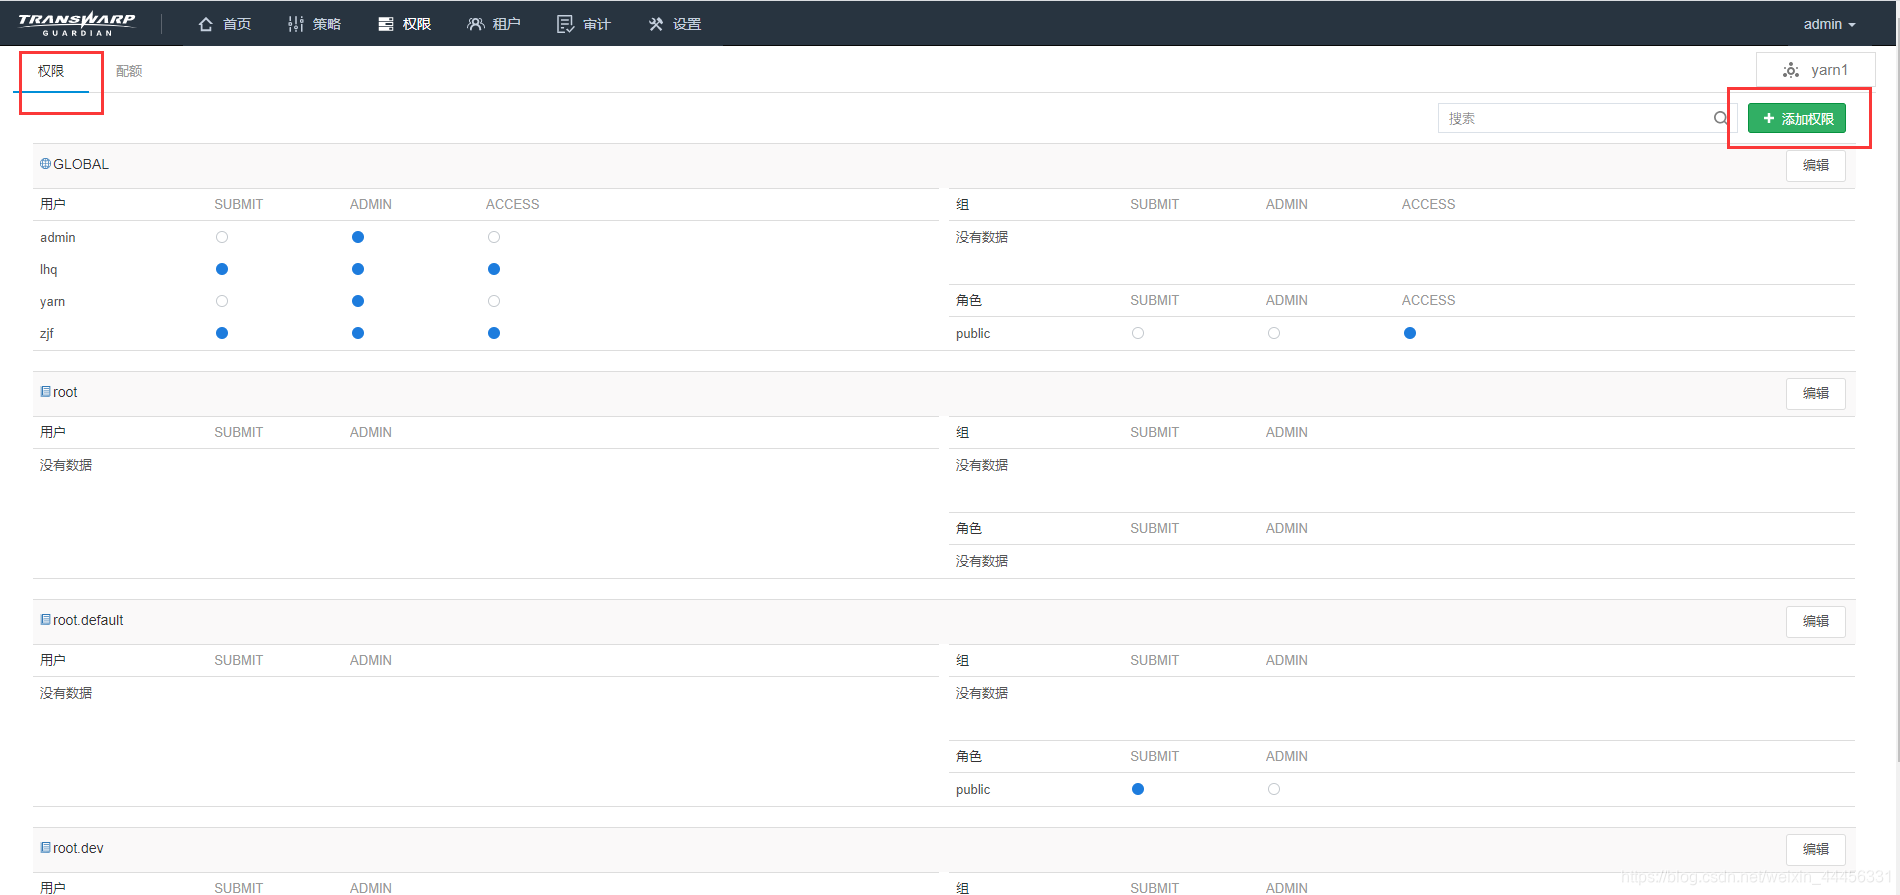The height and width of the screenshot is (895, 1900).
Task: Toggle ACCESS radio for user admin
Action: click(x=494, y=237)
